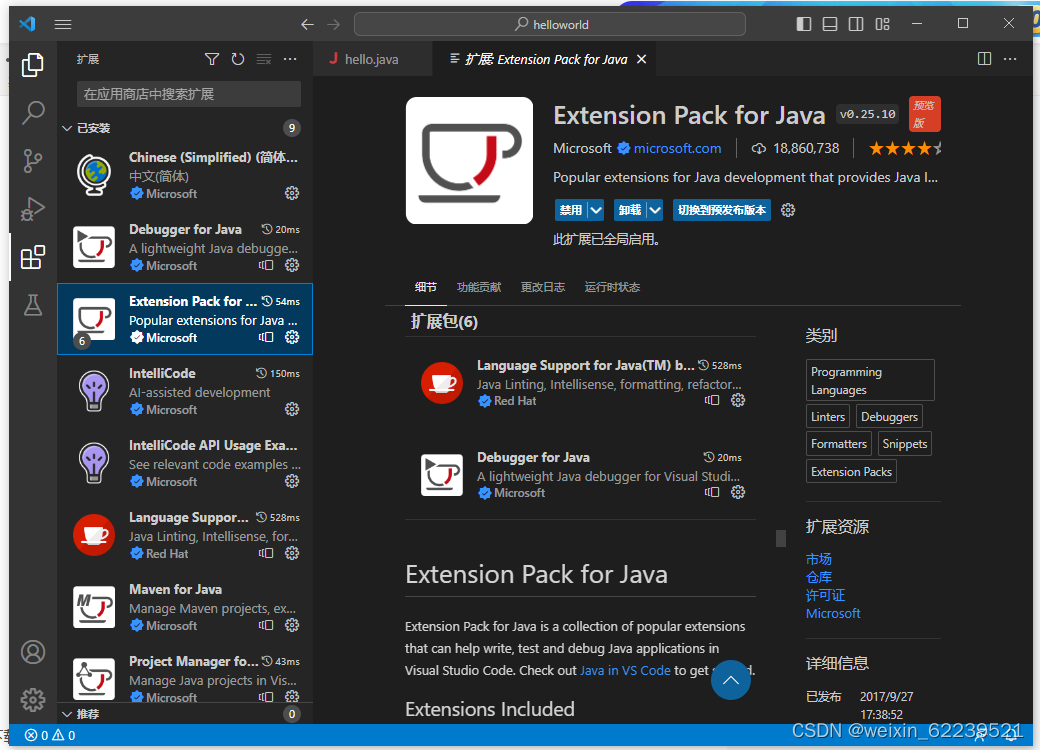Open the Testing flask view
The height and width of the screenshot is (750, 1040).
32,305
